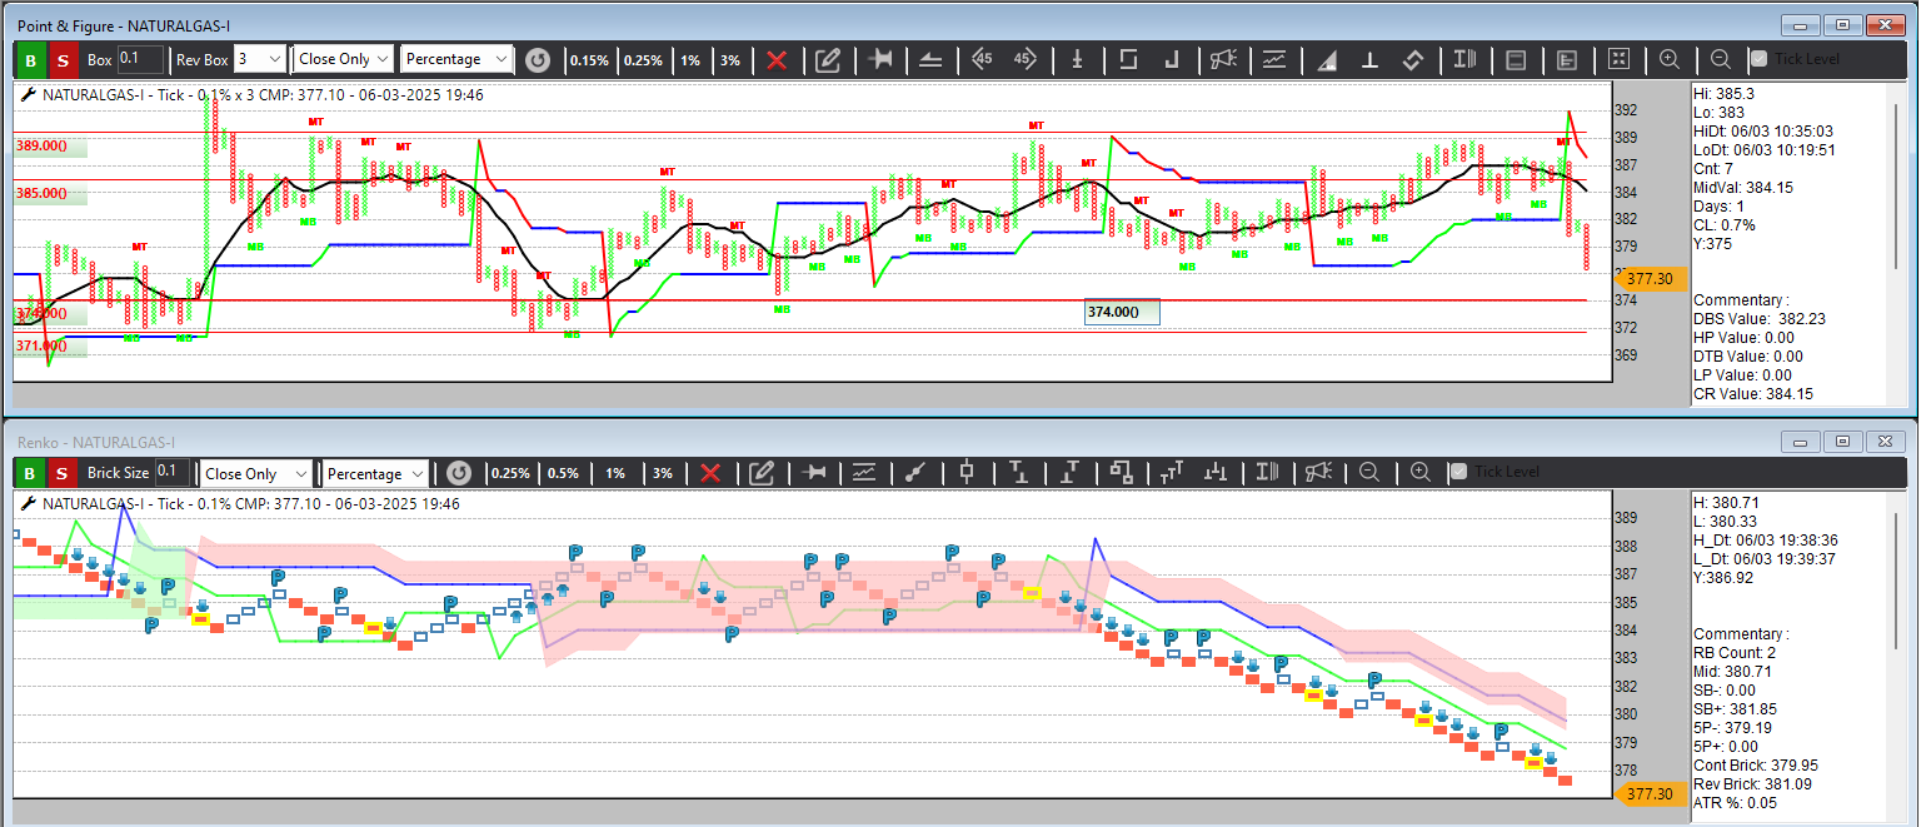Viewport: 1919px width, 827px height.
Task: Open Percentage dropdown in Renko toolbar
Action: click(375, 473)
